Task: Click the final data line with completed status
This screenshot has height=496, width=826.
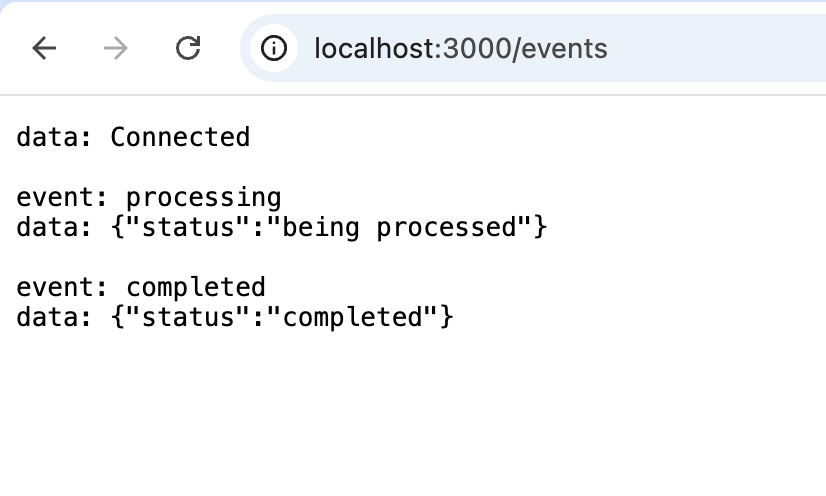Action: tap(235, 318)
